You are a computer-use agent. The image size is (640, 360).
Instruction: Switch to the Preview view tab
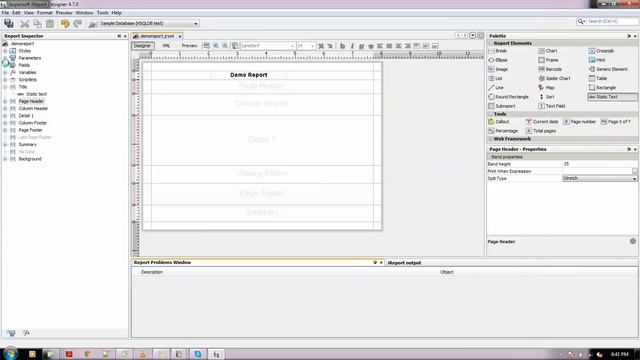(x=189, y=46)
